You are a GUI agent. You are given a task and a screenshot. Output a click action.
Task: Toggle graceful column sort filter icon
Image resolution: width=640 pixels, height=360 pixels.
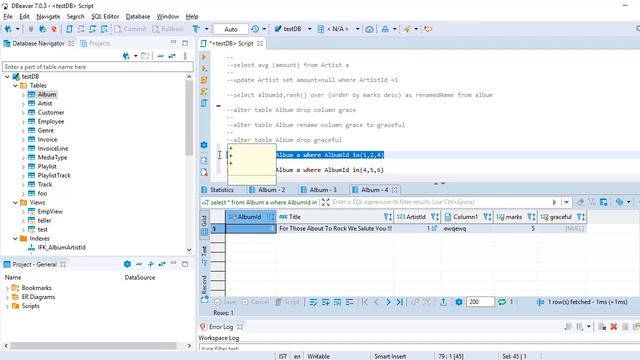coord(581,217)
